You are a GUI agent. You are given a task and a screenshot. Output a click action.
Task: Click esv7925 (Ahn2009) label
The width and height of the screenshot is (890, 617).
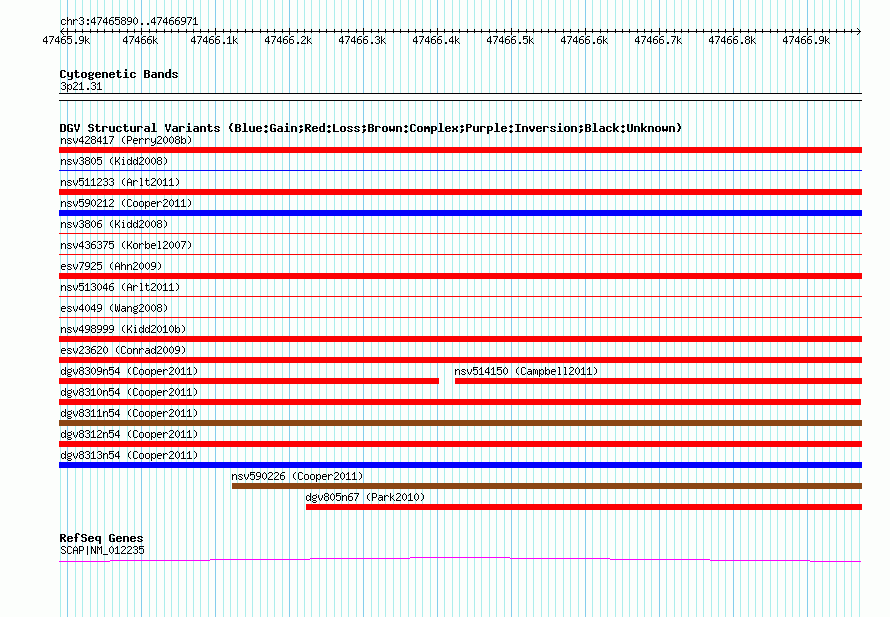tap(111, 266)
